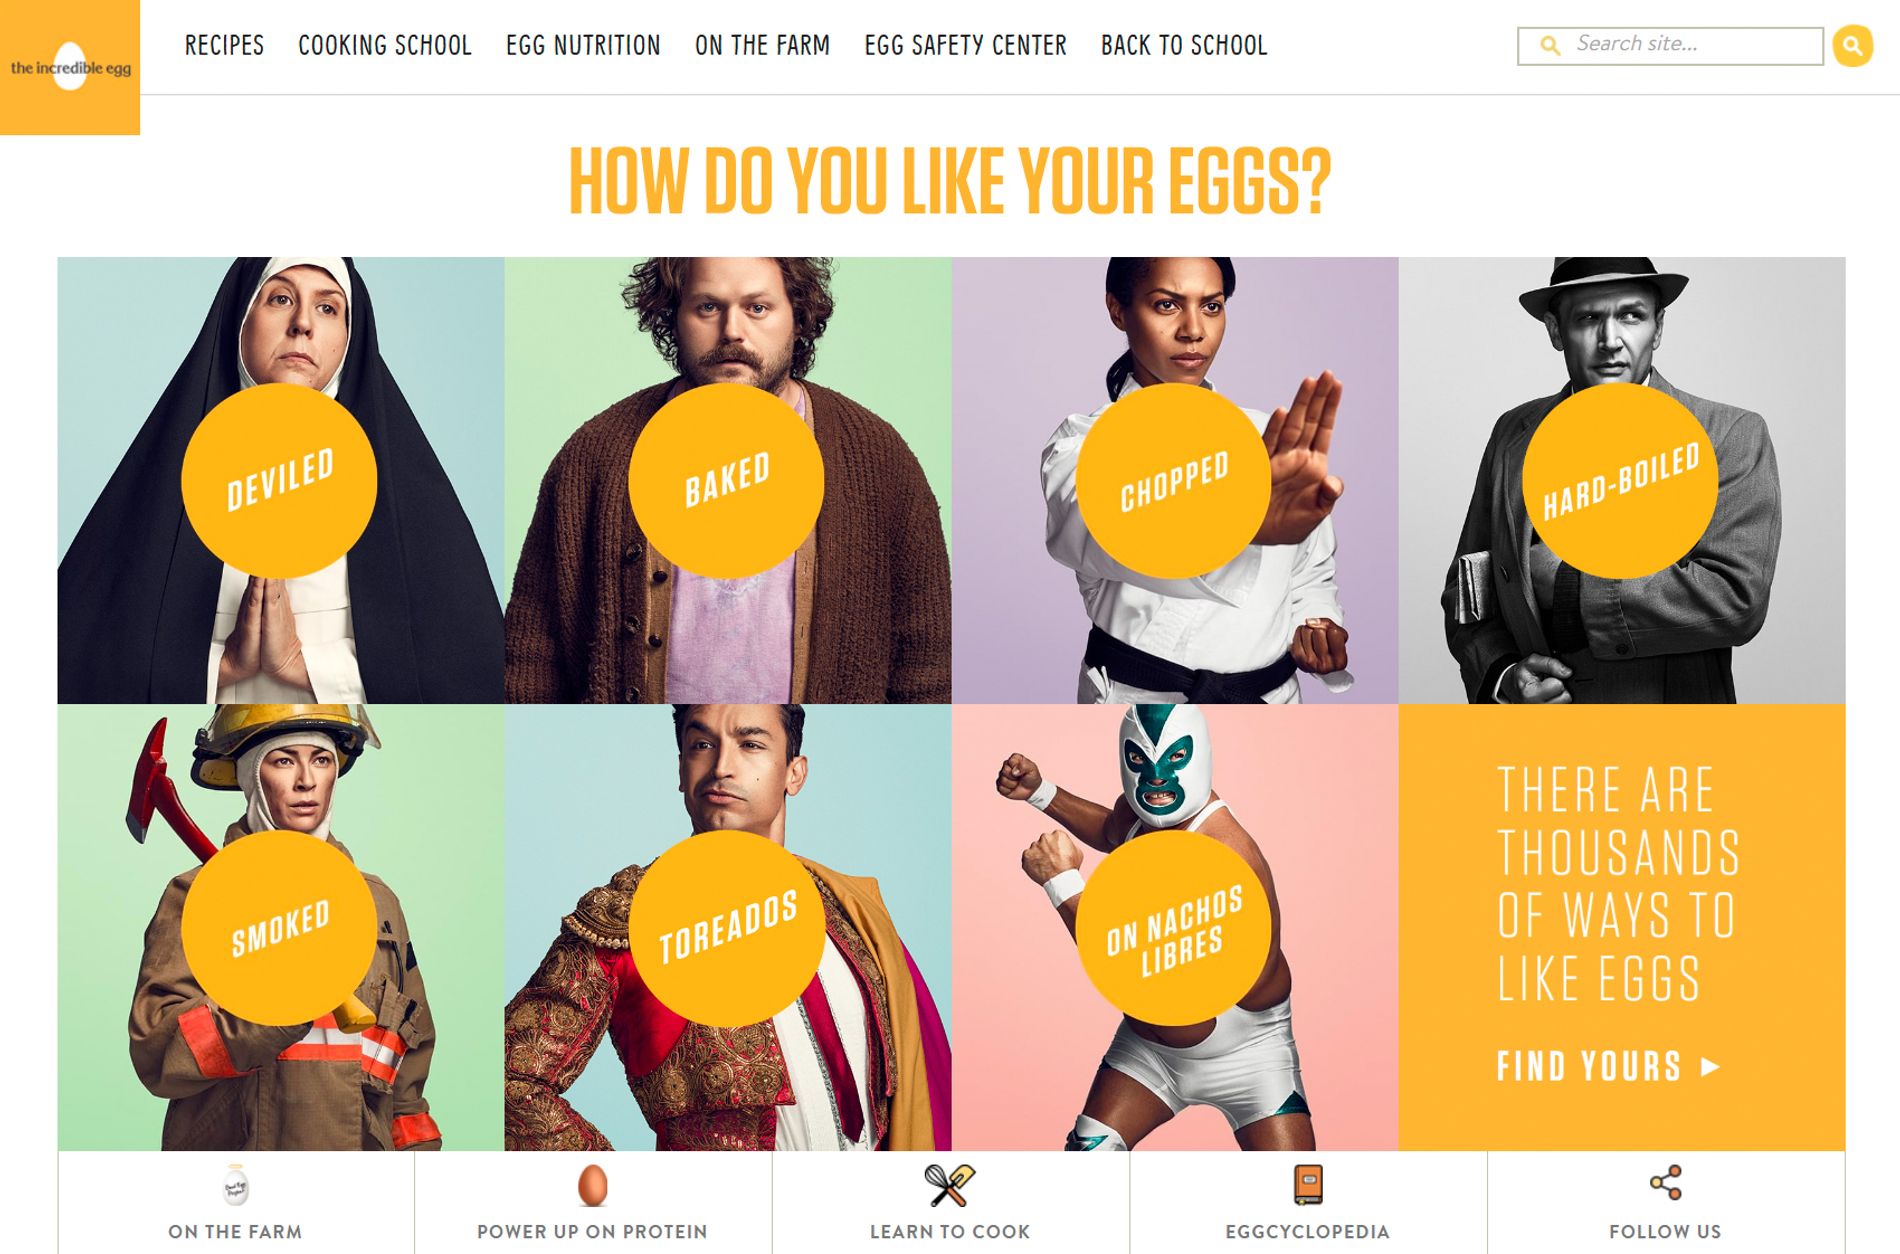Click the Find Yours link
Image resolution: width=1900 pixels, height=1254 pixels.
point(1608,1066)
